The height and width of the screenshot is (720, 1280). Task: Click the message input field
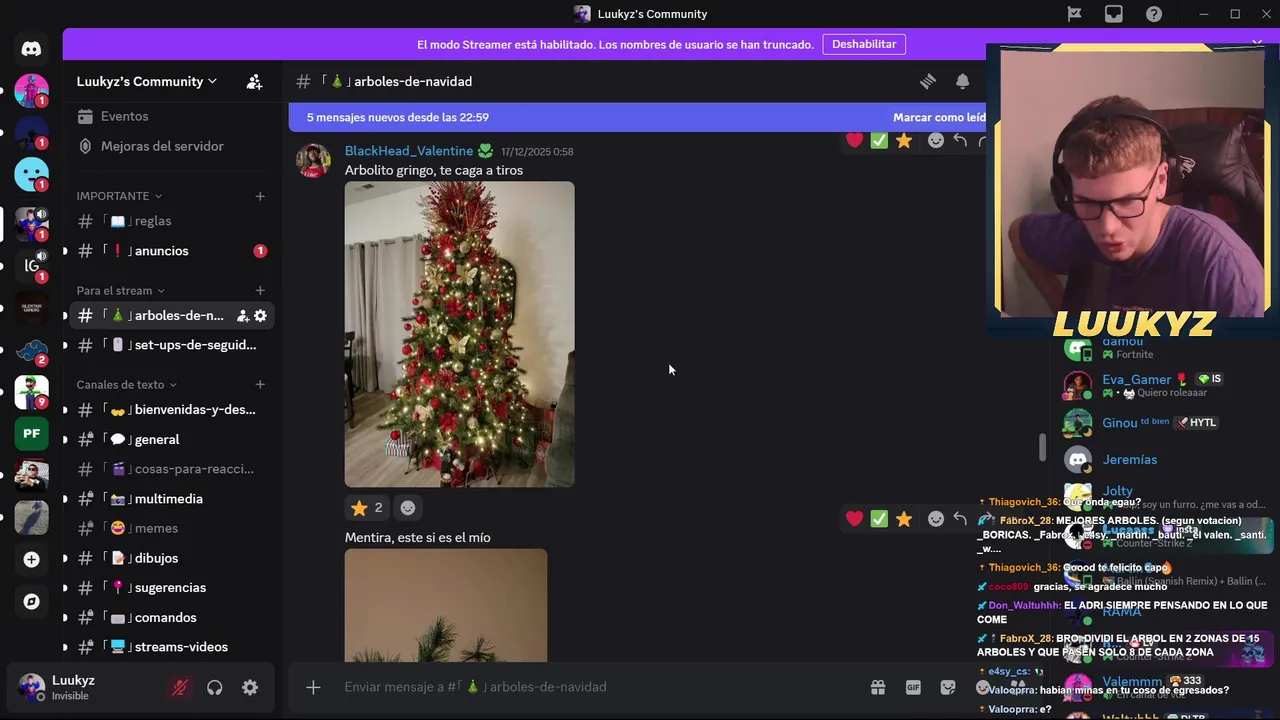[x=600, y=687]
